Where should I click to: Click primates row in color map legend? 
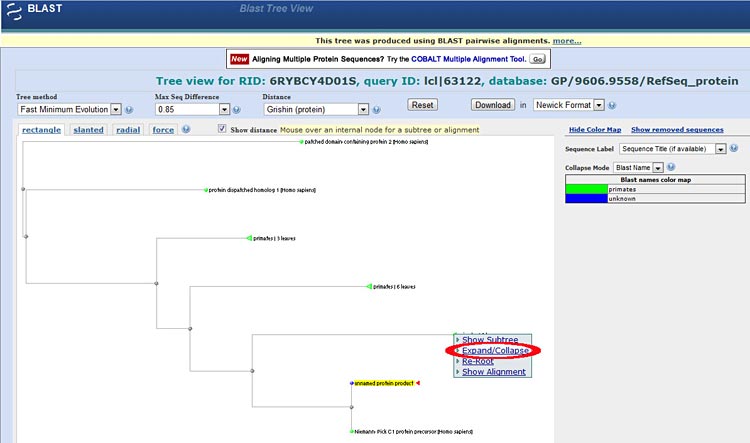[x=655, y=189]
